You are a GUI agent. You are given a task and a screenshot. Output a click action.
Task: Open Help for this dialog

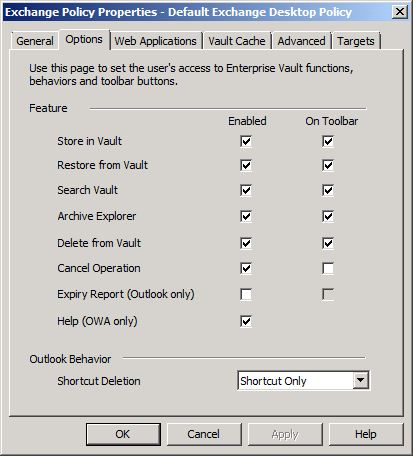(366, 434)
